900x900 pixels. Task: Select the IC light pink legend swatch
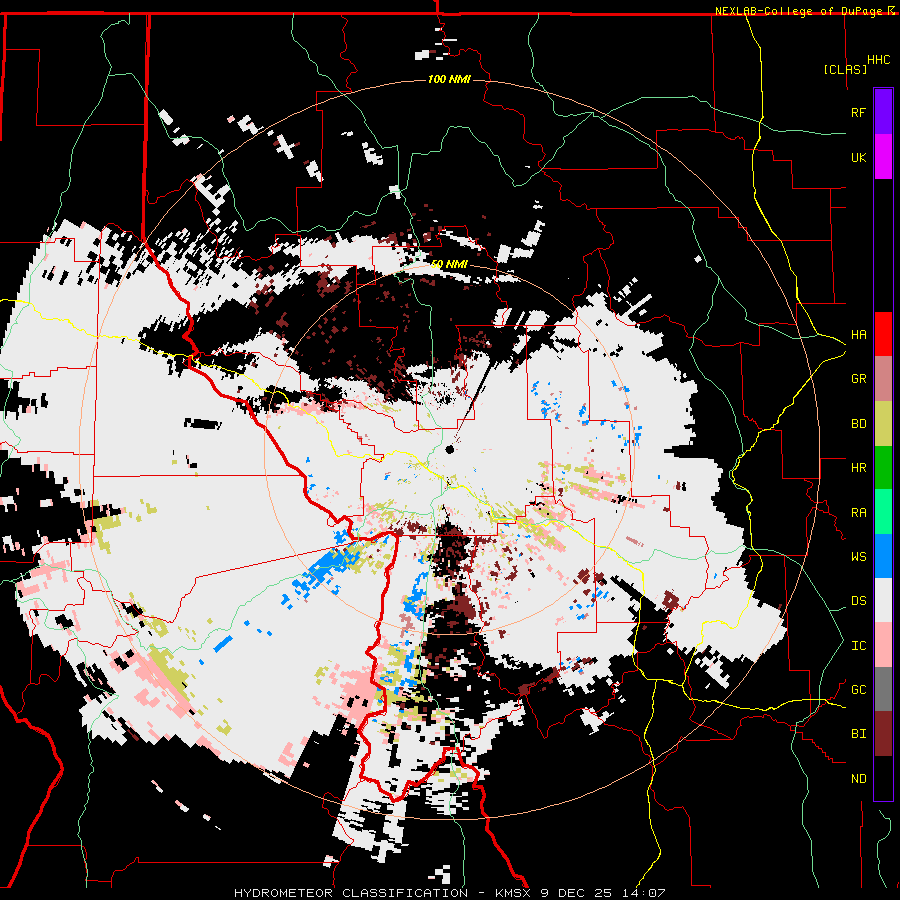tap(883, 645)
